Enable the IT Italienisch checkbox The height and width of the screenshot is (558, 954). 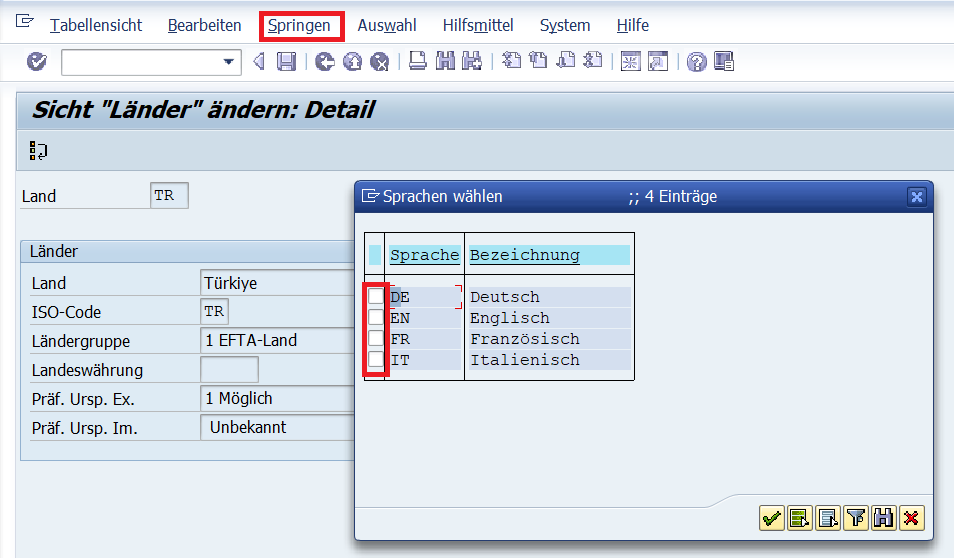pyautogui.click(x=376, y=360)
